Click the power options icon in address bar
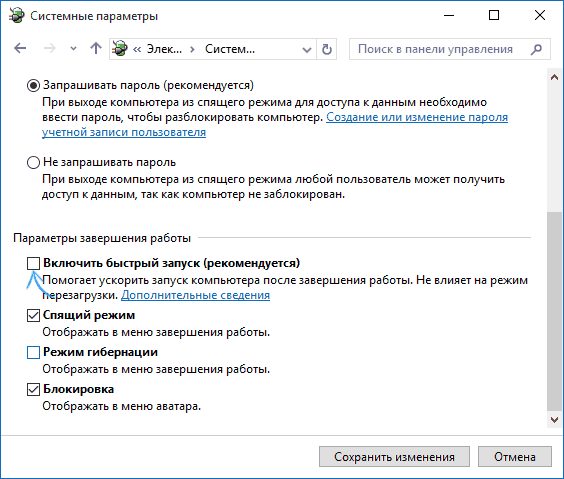Image resolution: width=564 pixels, height=479 pixels. click(x=120, y=49)
